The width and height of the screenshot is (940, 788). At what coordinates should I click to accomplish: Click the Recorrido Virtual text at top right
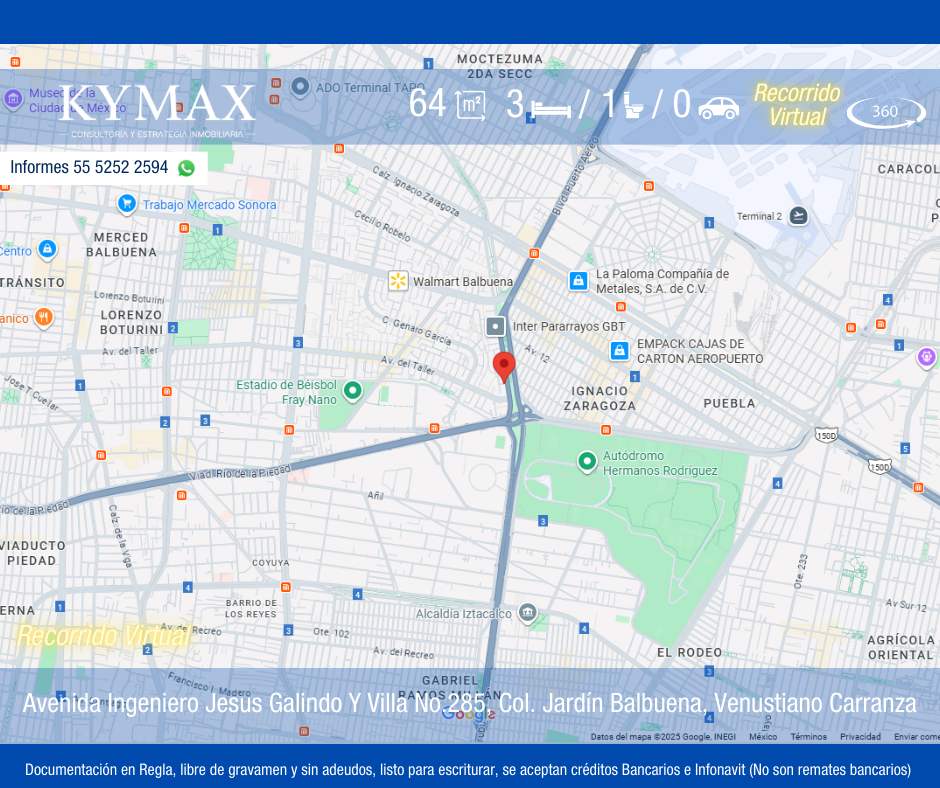pos(797,105)
